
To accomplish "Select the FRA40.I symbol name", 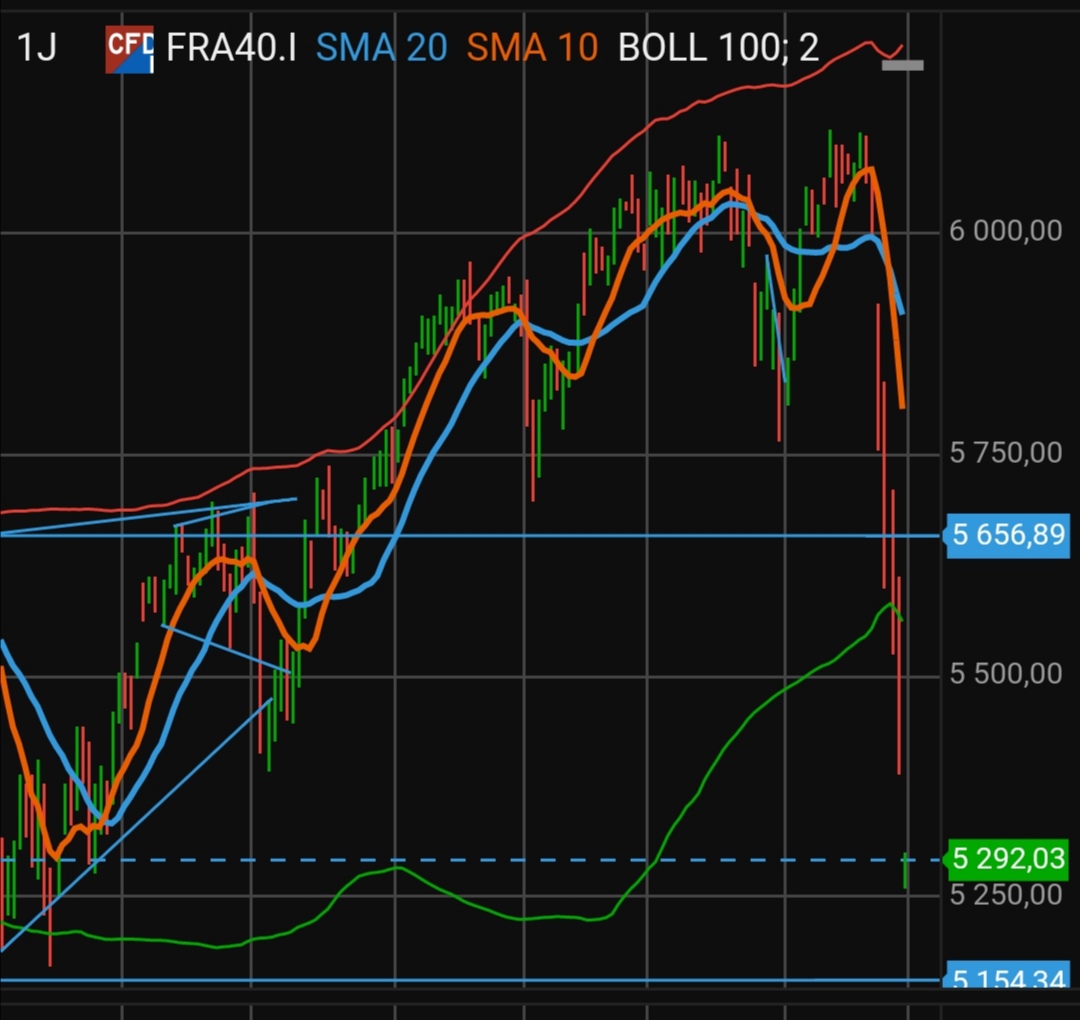I will pos(231,48).
